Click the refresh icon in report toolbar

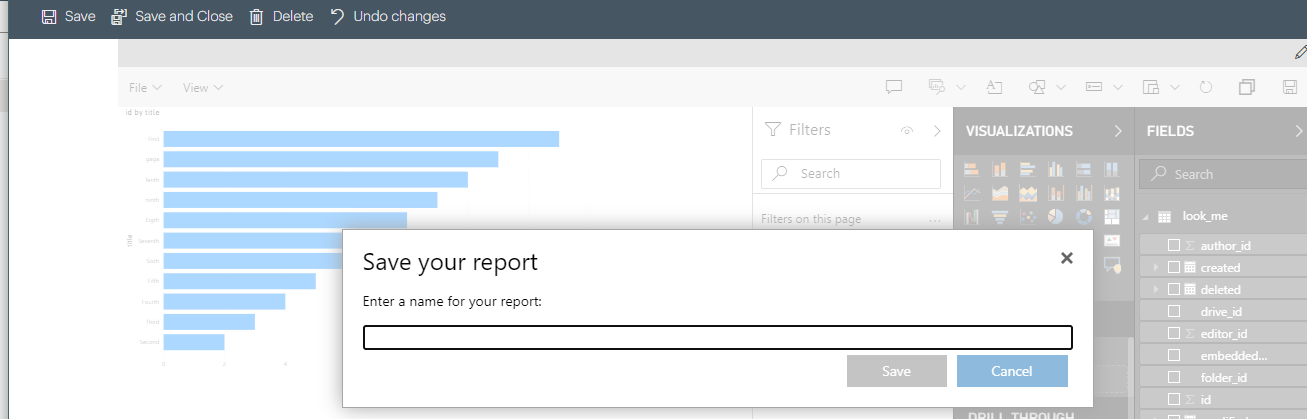click(1206, 88)
